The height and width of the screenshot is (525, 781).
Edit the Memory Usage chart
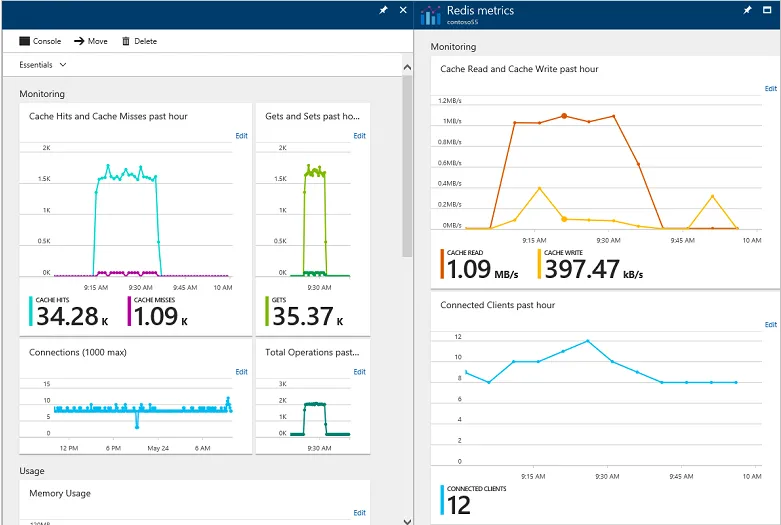pyautogui.click(x=360, y=513)
